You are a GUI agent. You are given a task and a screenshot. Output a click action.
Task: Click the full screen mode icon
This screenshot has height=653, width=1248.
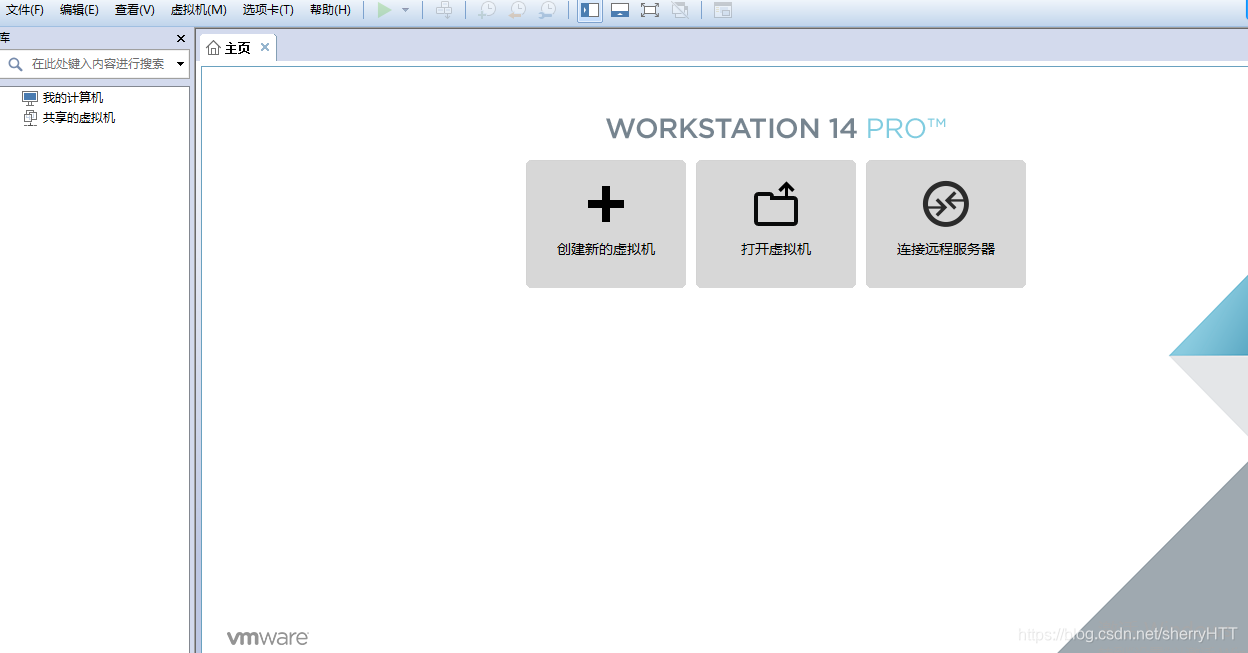(650, 10)
